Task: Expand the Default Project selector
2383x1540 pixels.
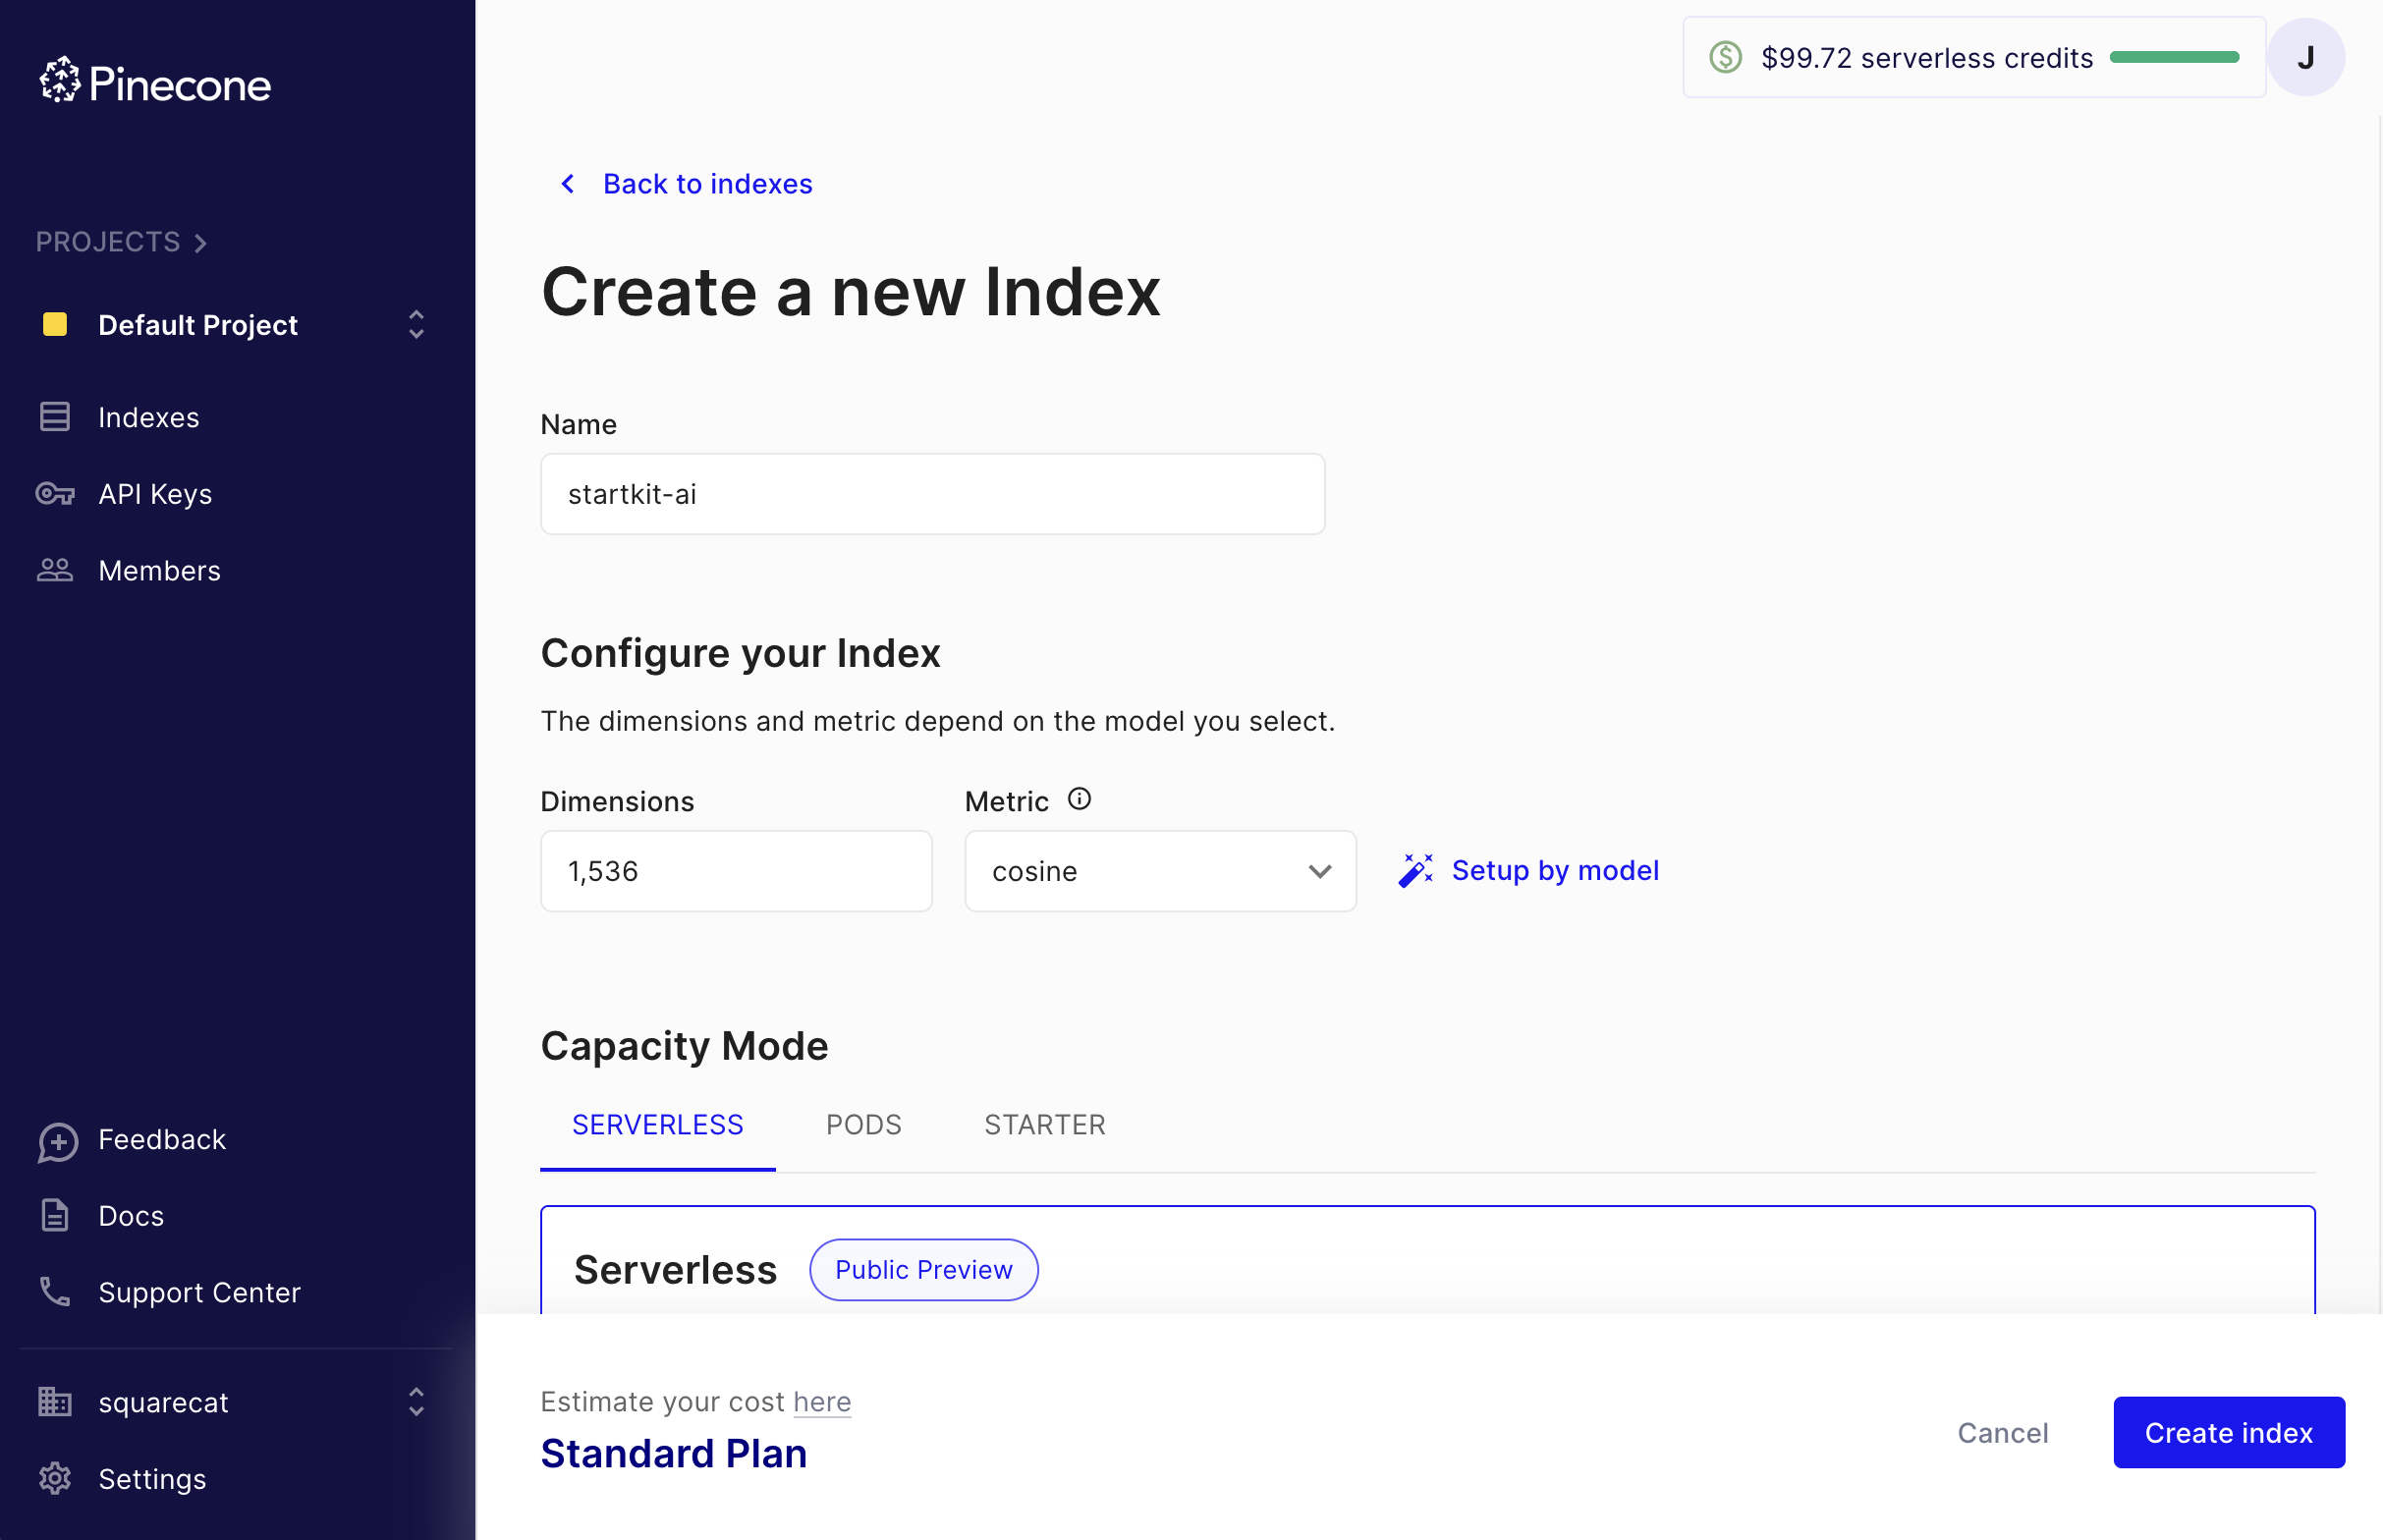Action: point(416,325)
